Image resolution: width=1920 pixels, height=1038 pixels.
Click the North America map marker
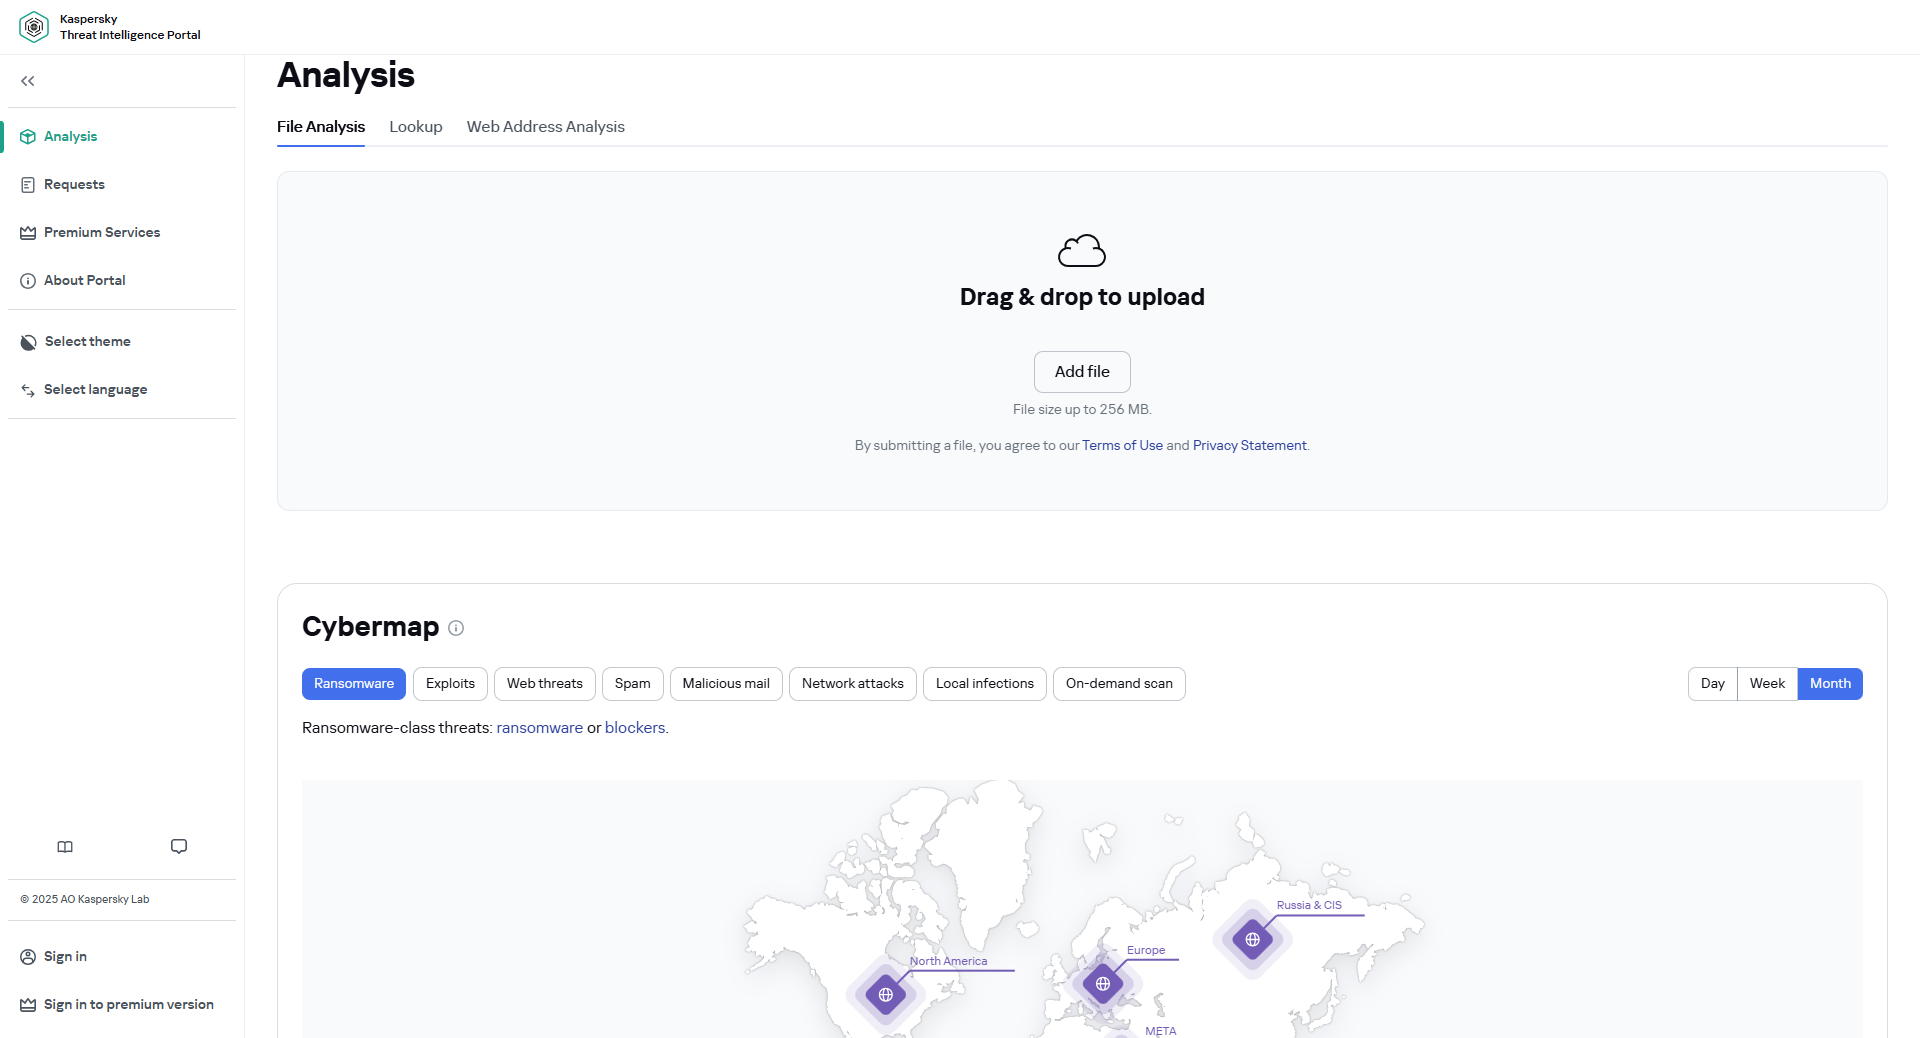[885, 994]
